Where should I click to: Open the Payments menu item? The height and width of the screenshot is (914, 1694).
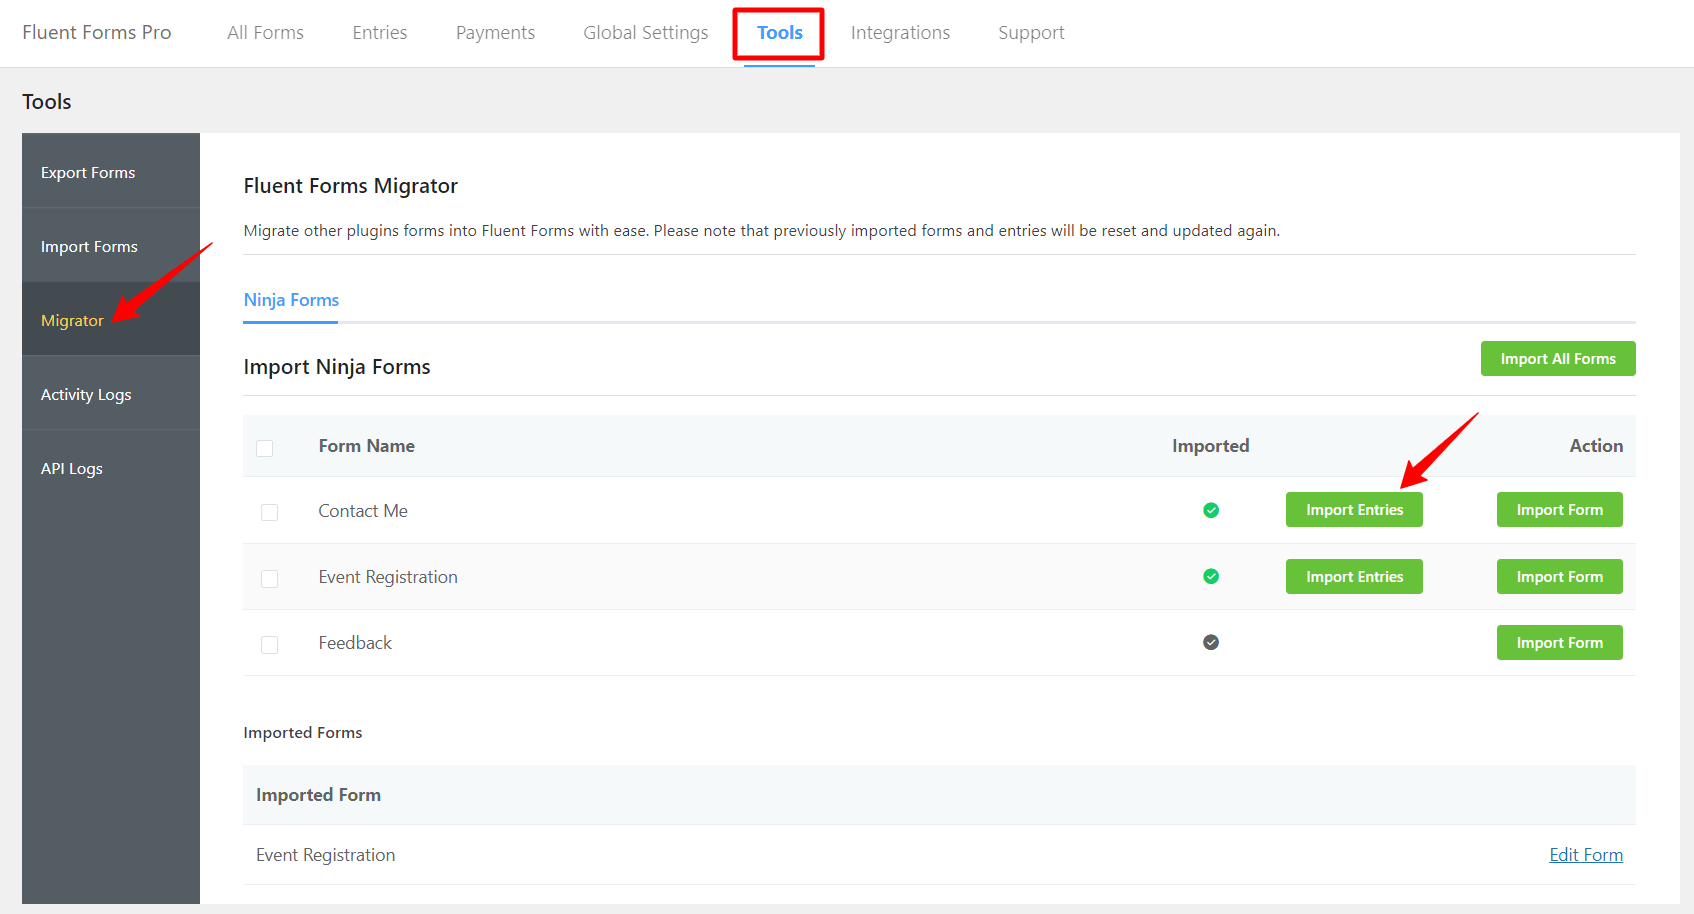495,33
